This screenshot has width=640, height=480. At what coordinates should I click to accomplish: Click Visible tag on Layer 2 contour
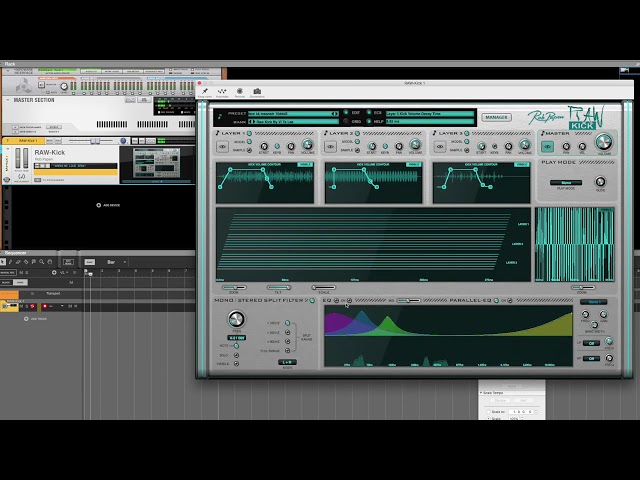click(413, 164)
